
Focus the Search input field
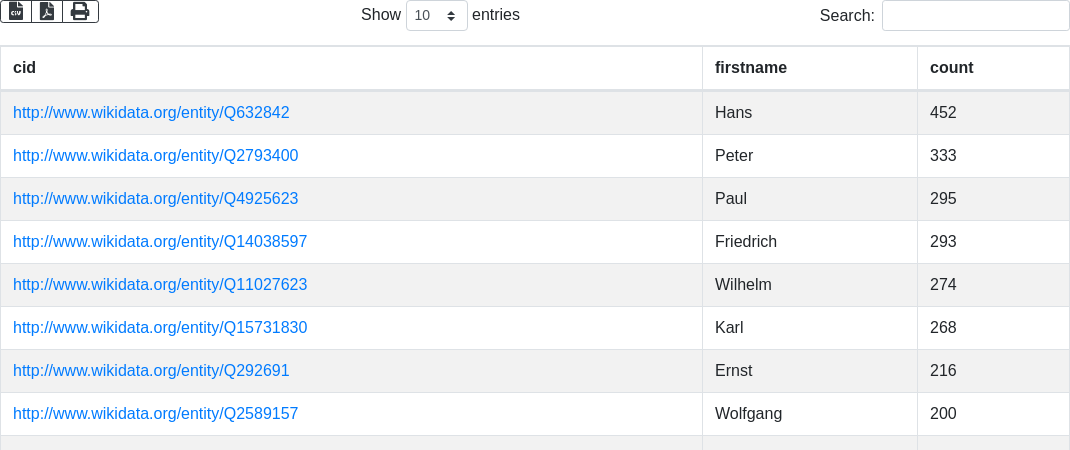click(975, 16)
